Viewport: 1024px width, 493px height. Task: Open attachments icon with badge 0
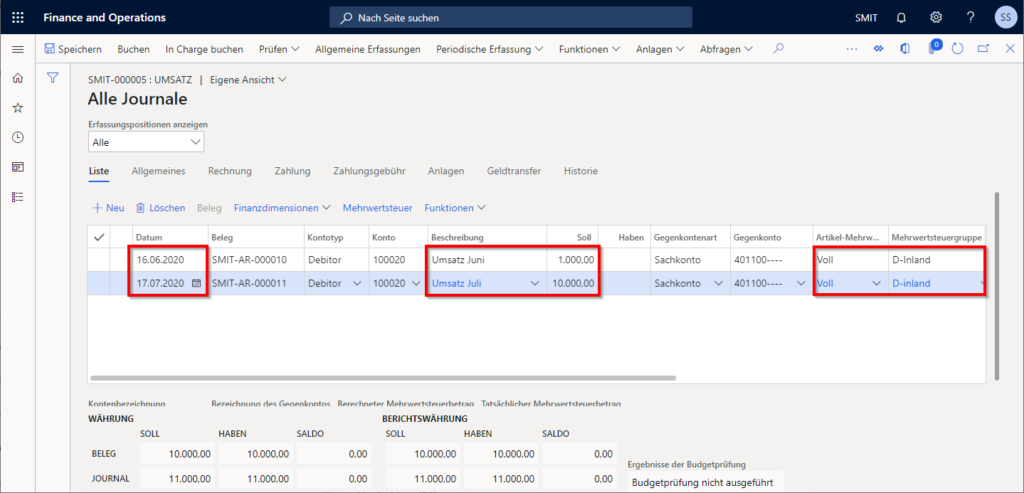click(x=933, y=48)
